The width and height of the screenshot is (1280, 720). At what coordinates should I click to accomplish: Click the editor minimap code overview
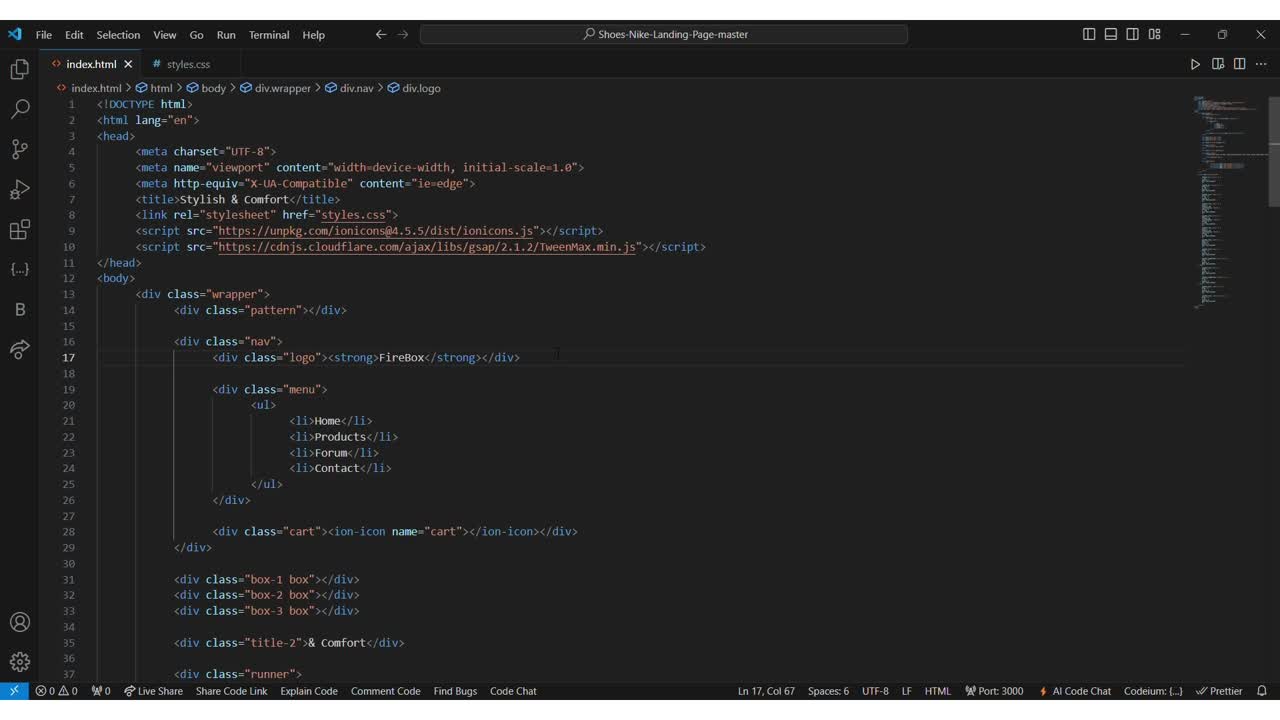click(1225, 200)
